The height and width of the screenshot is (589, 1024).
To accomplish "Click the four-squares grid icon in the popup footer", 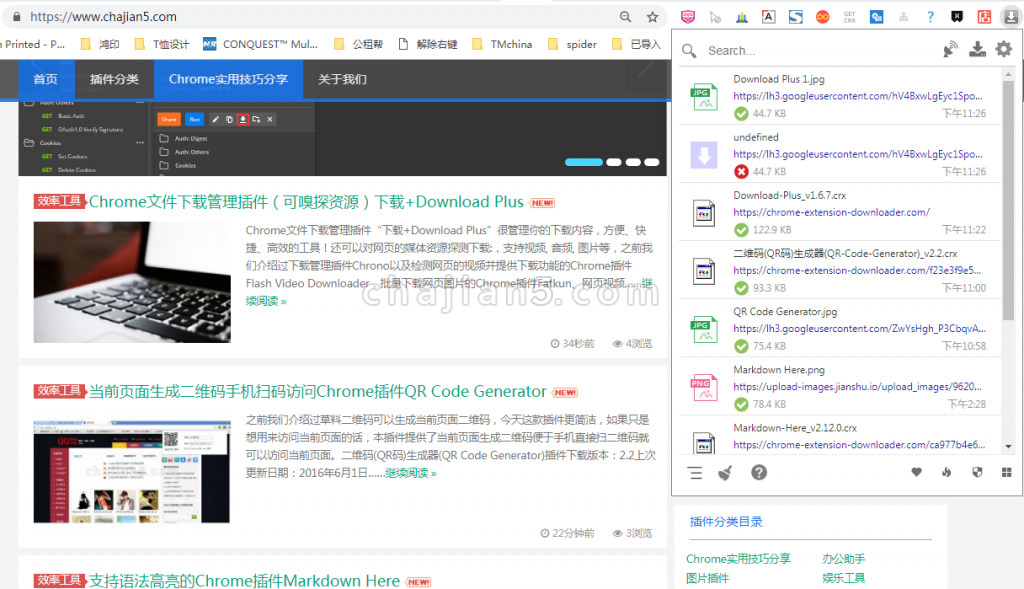I will pyautogui.click(x=1006, y=472).
